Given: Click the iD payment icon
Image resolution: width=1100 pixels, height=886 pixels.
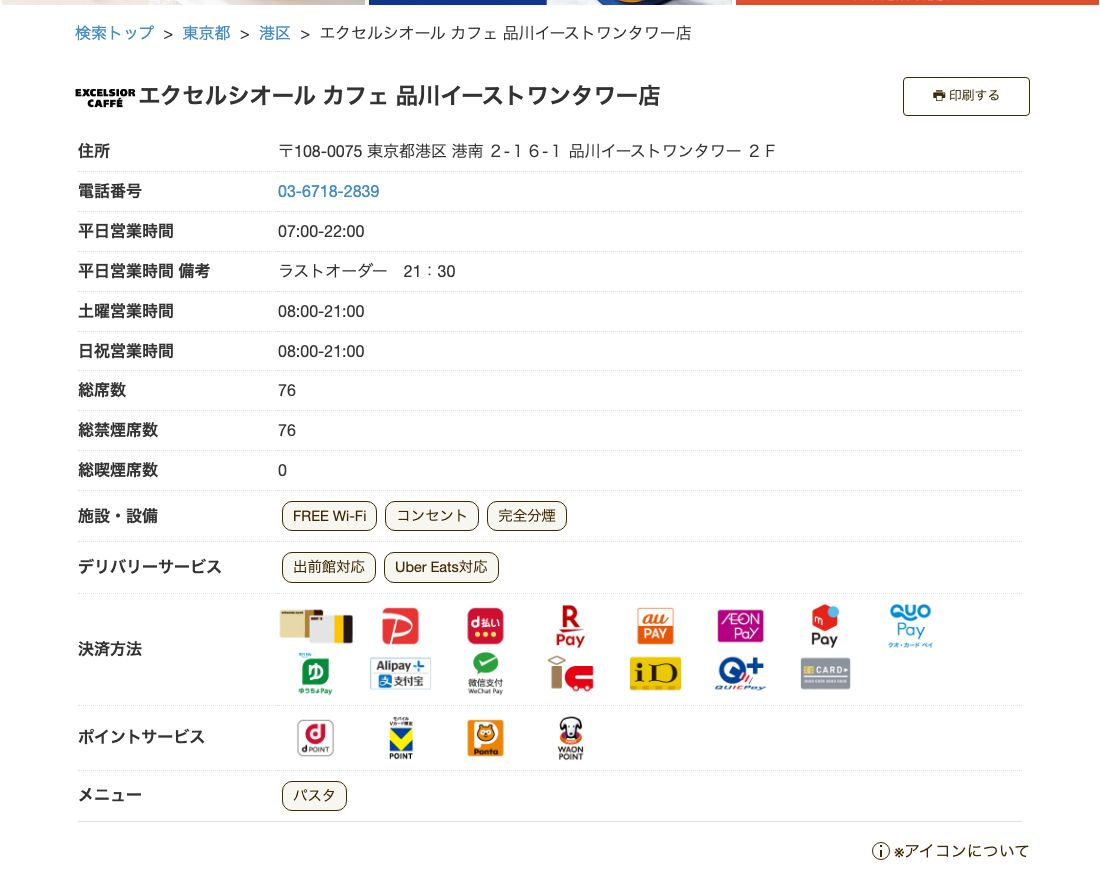Looking at the screenshot, I should pyautogui.click(x=655, y=673).
